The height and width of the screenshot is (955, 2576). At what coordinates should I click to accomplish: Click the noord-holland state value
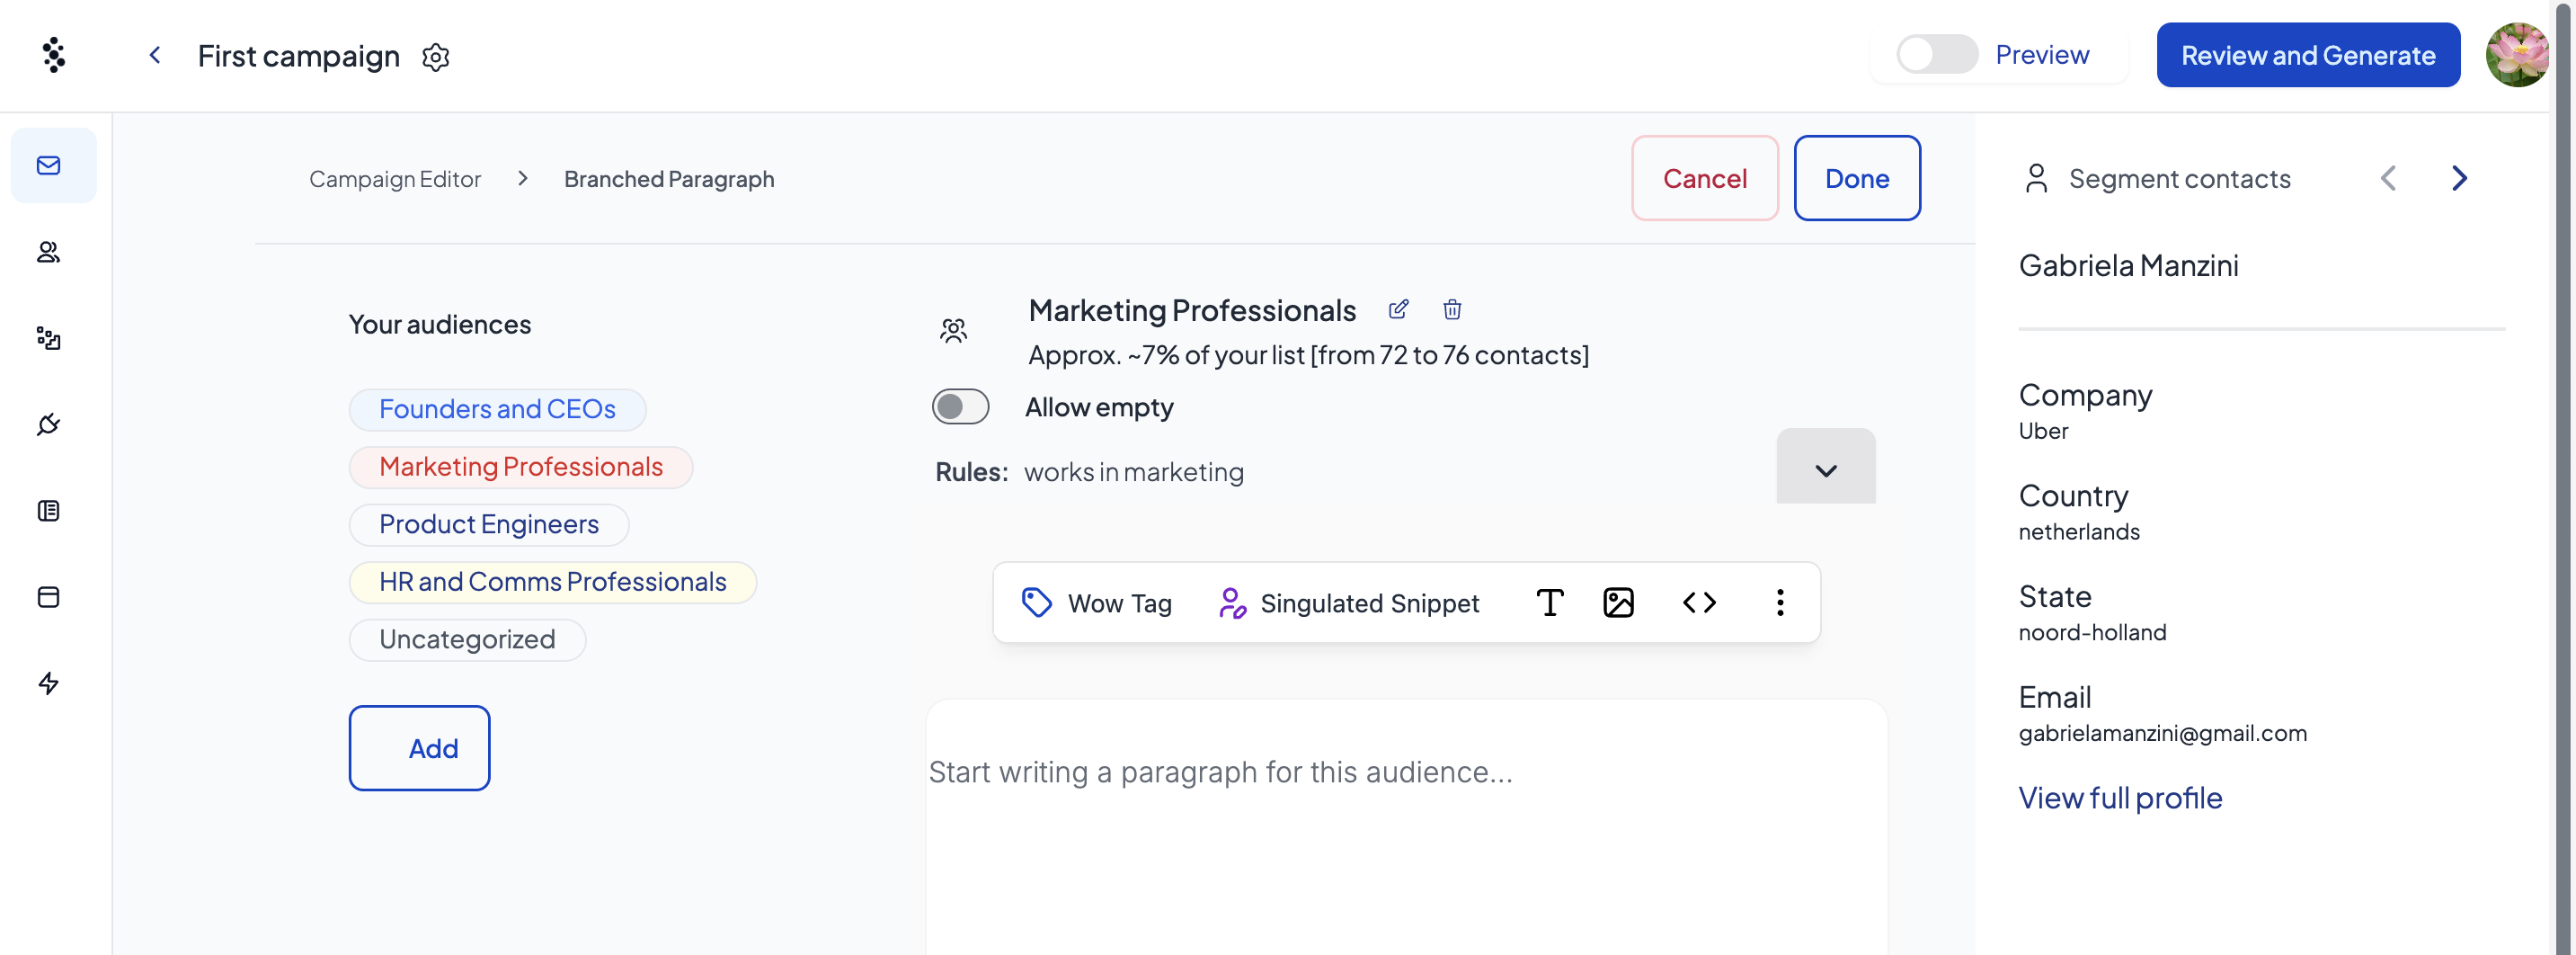2092,633
